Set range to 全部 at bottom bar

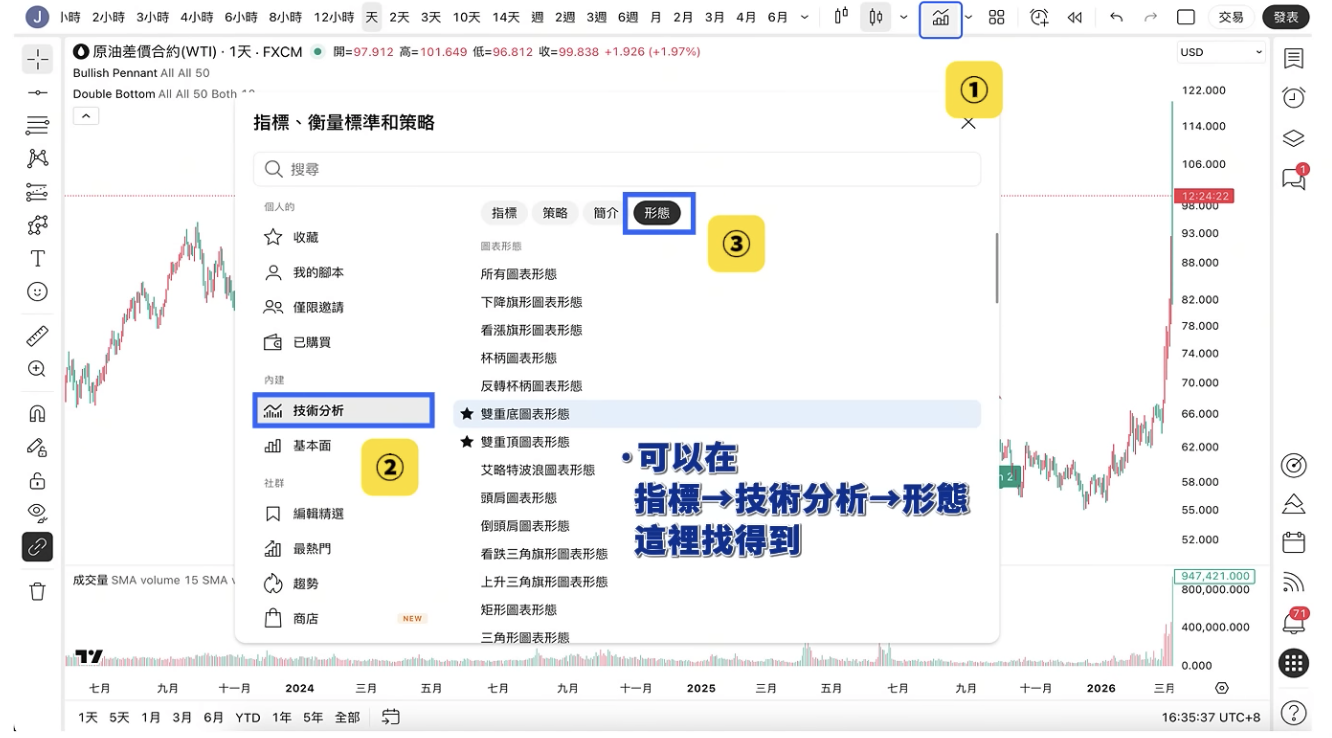pos(347,717)
